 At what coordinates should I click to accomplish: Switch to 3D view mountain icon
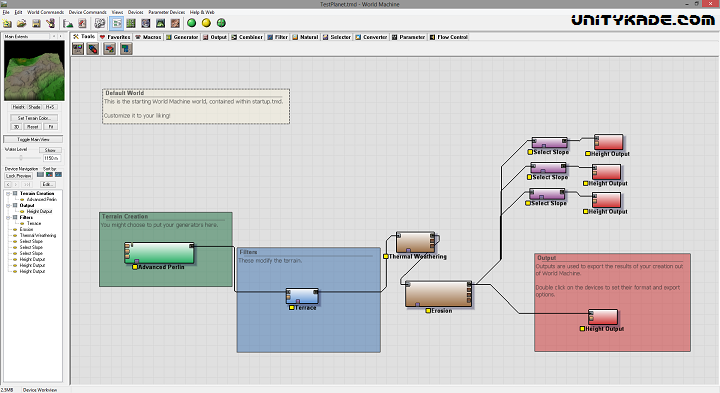pyautogui.click(x=161, y=23)
